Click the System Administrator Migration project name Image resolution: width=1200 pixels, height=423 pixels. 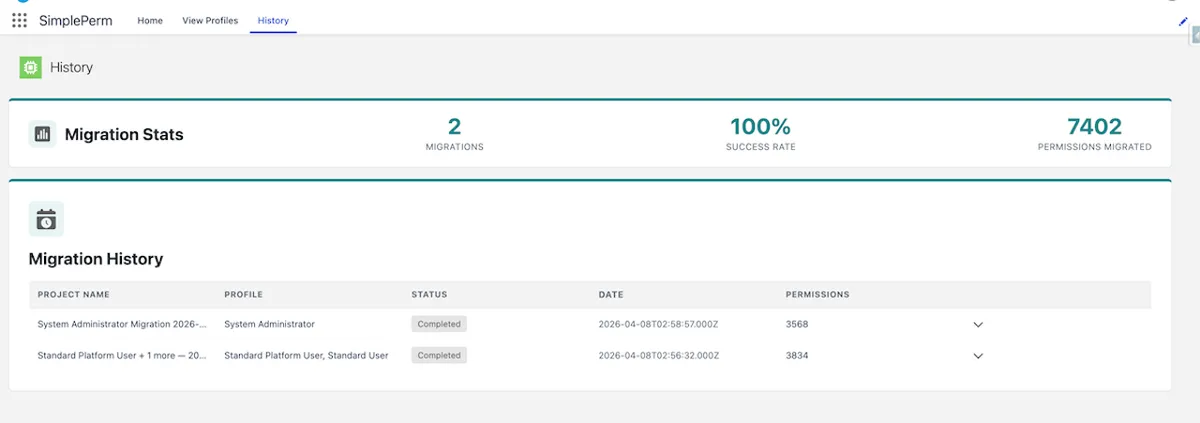tap(122, 324)
